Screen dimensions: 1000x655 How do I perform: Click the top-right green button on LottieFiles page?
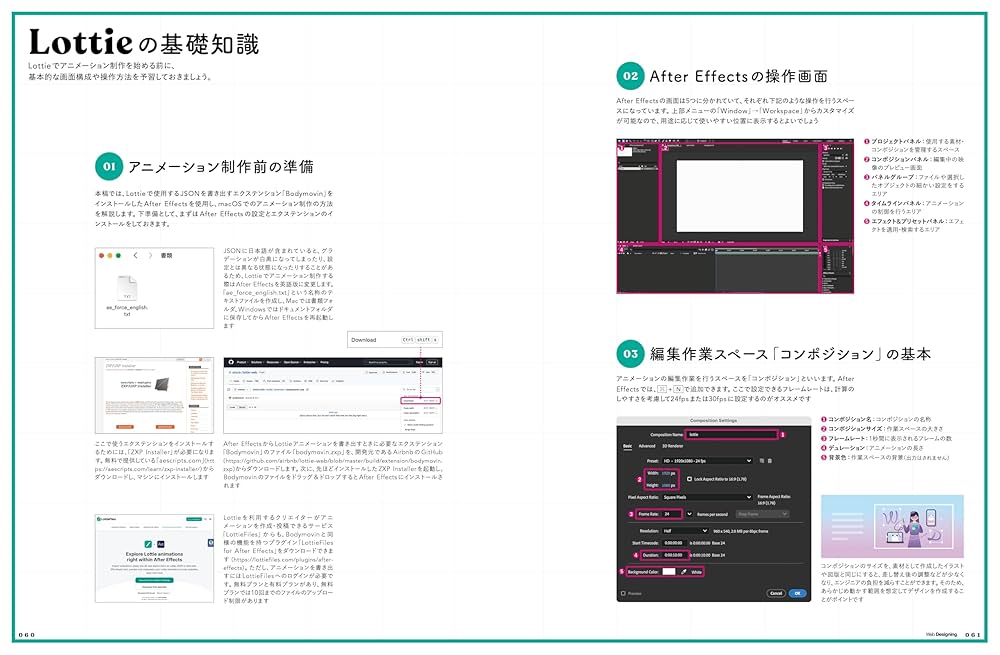click(x=194, y=519)
